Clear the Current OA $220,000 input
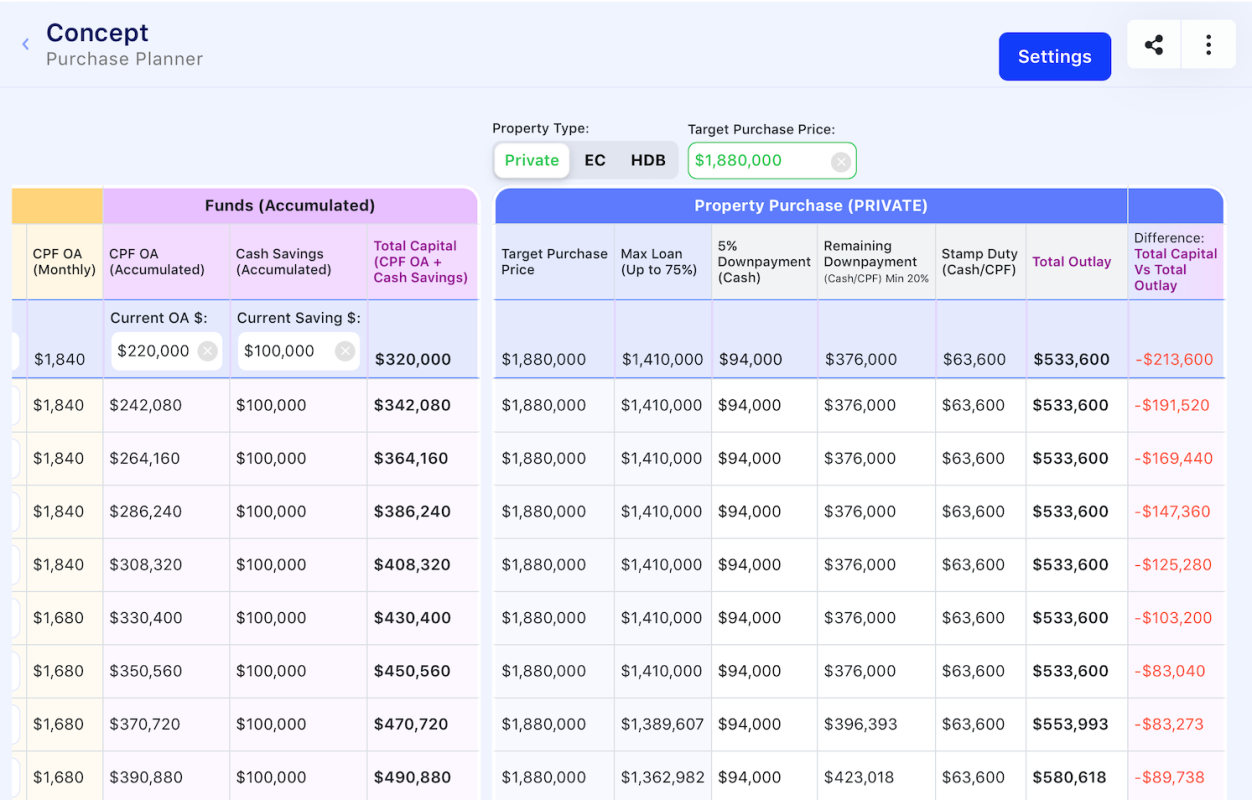This screenshot has height=800, width=1252. click(x=207, y=351)
